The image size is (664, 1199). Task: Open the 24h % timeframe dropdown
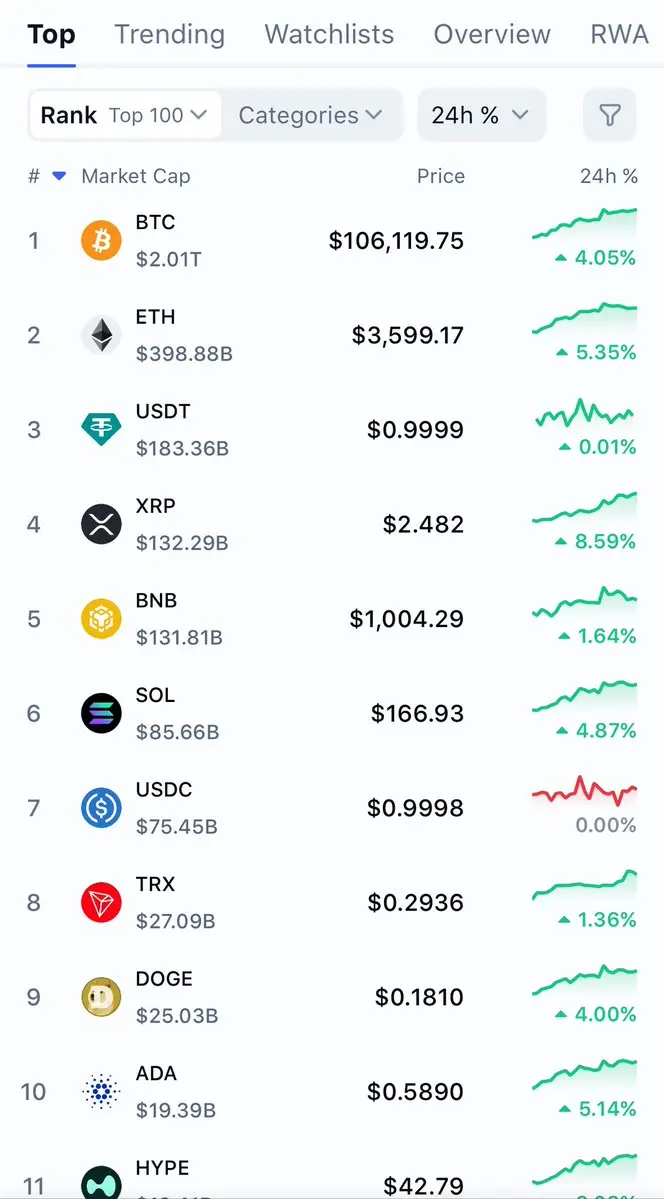481,115
